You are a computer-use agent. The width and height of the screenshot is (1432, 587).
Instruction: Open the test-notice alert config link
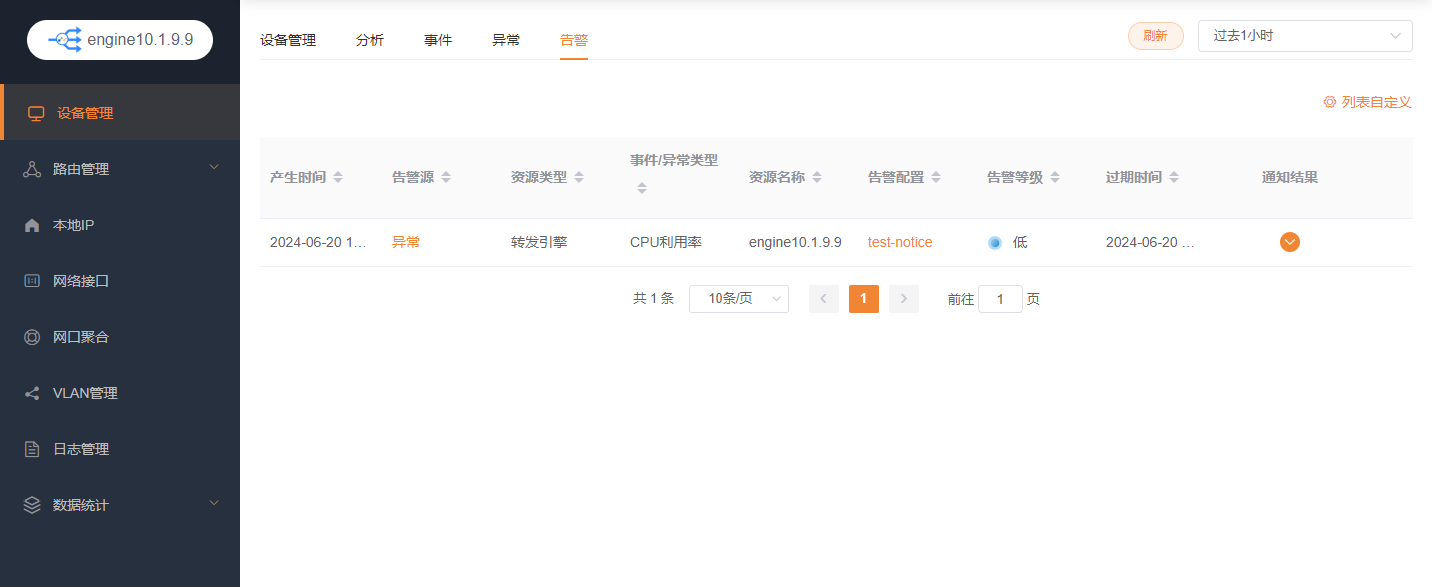899,242
